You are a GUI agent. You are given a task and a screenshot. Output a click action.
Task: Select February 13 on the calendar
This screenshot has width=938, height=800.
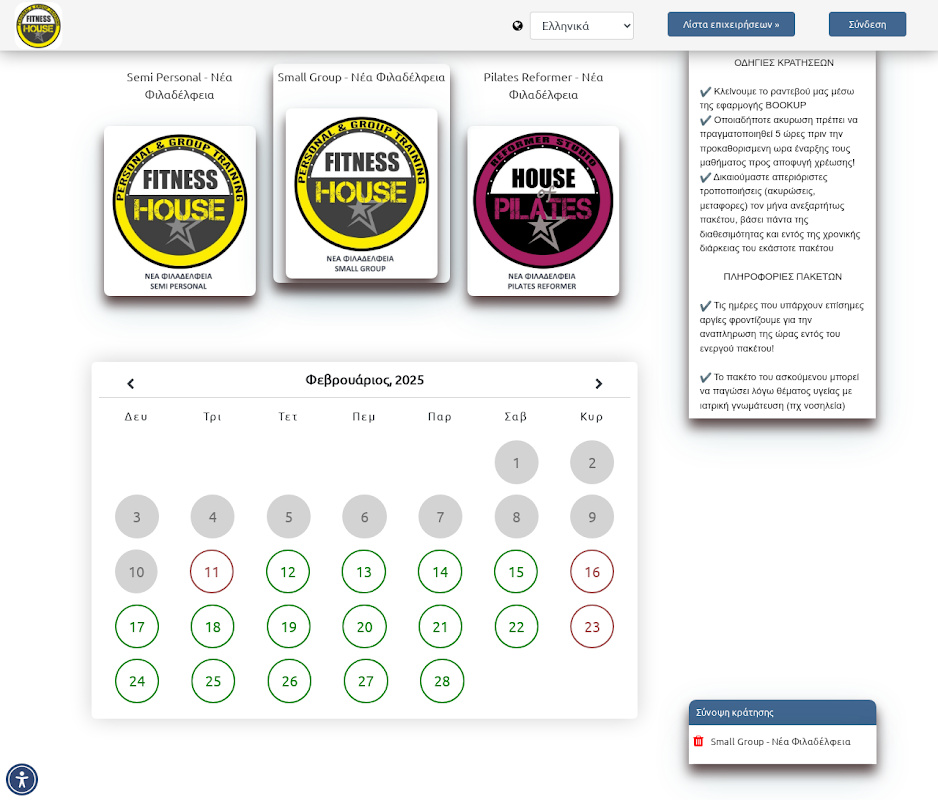click(x=364, y=571)
